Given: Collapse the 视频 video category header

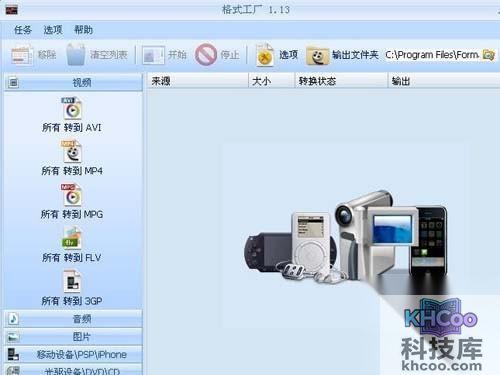Looking at the screenshot, I should point(73,82).
